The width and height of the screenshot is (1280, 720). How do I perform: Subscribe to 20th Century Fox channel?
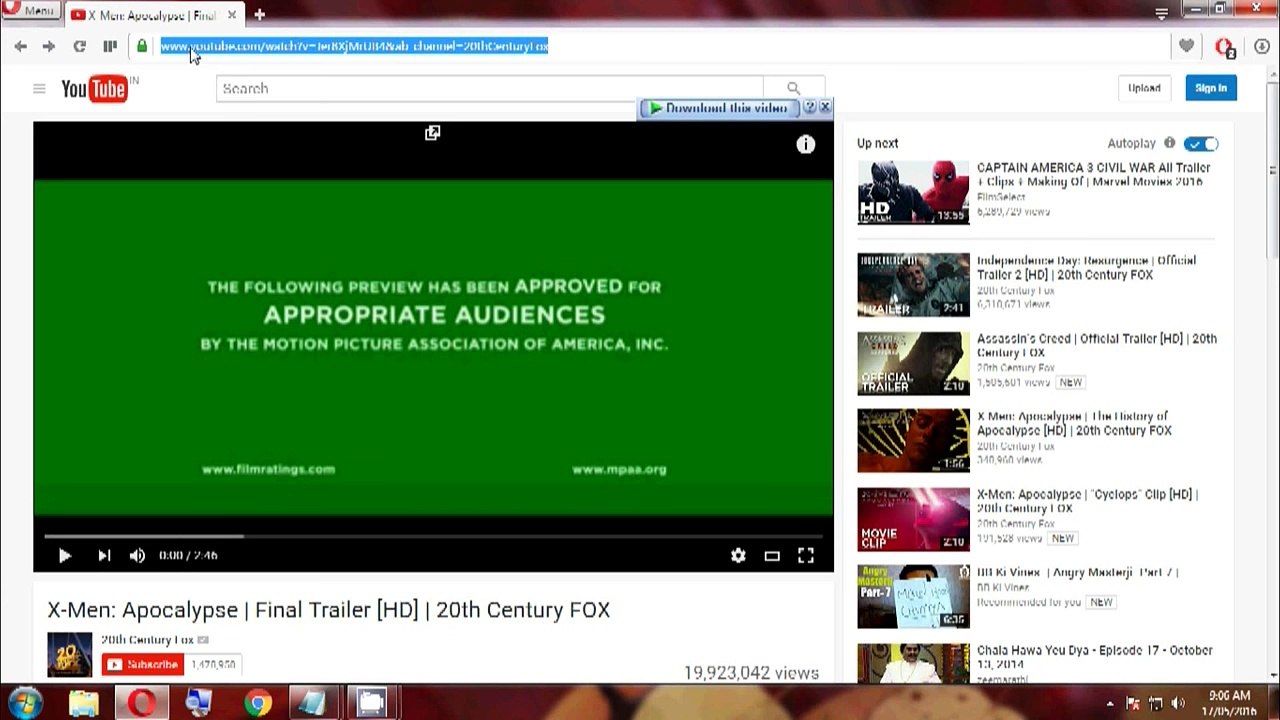(142, 665)
